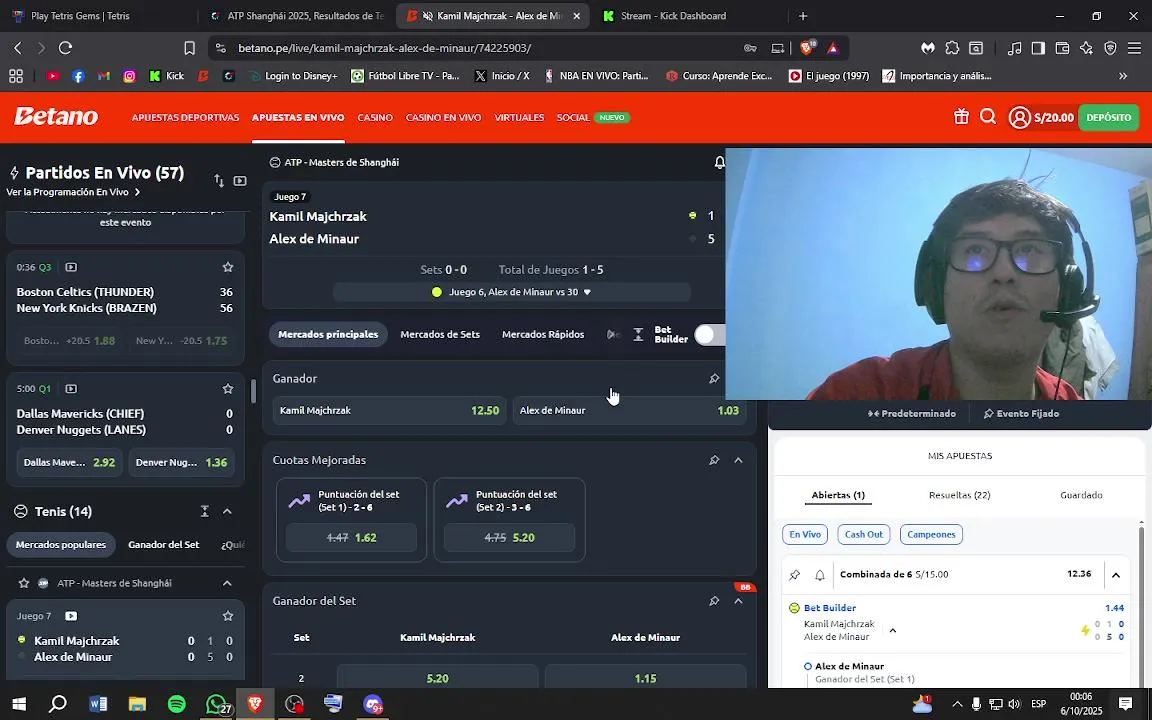Click Evento Fijado option
1152x720 pixels.
pyautogui.click(x=1021, y=414)
